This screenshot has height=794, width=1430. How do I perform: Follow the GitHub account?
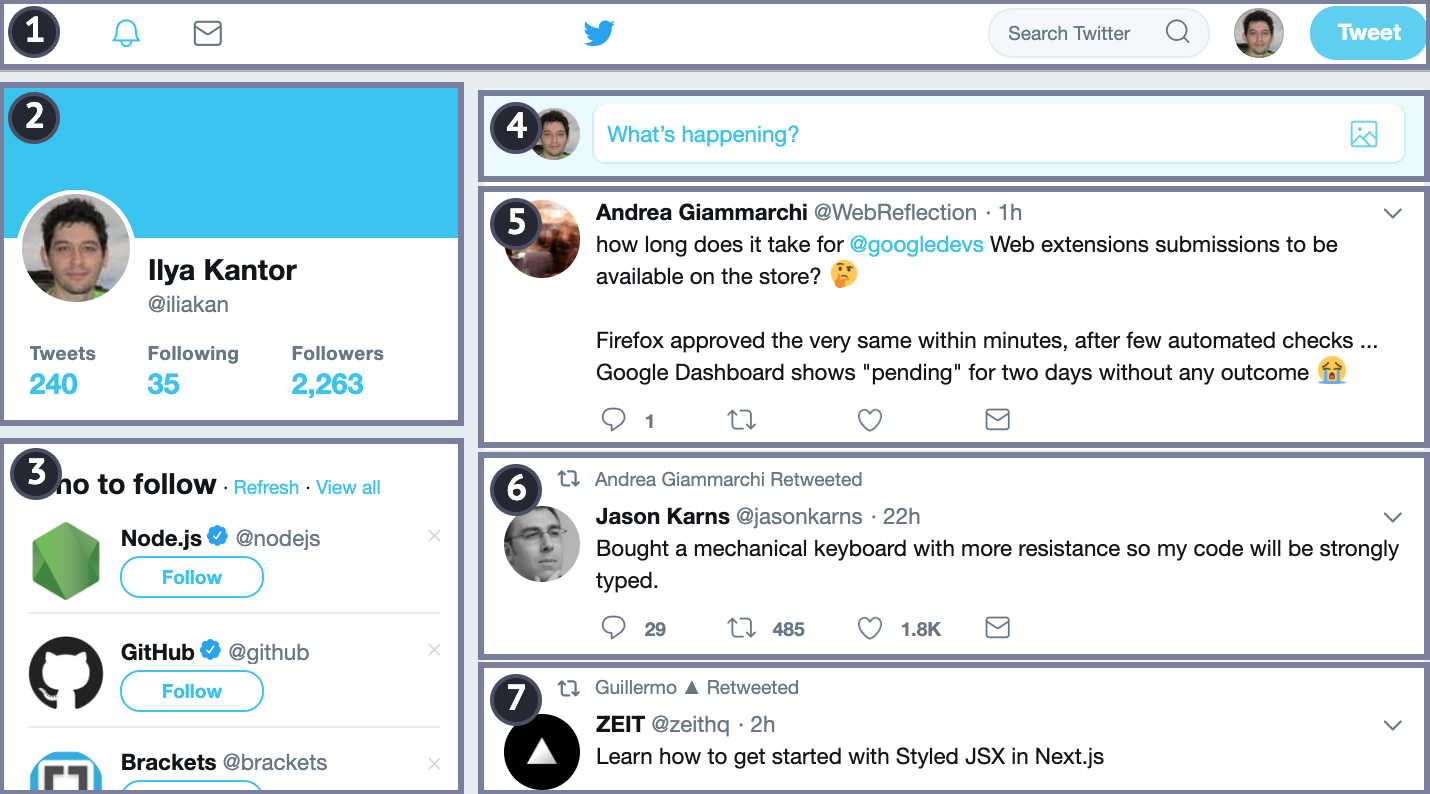191,691
